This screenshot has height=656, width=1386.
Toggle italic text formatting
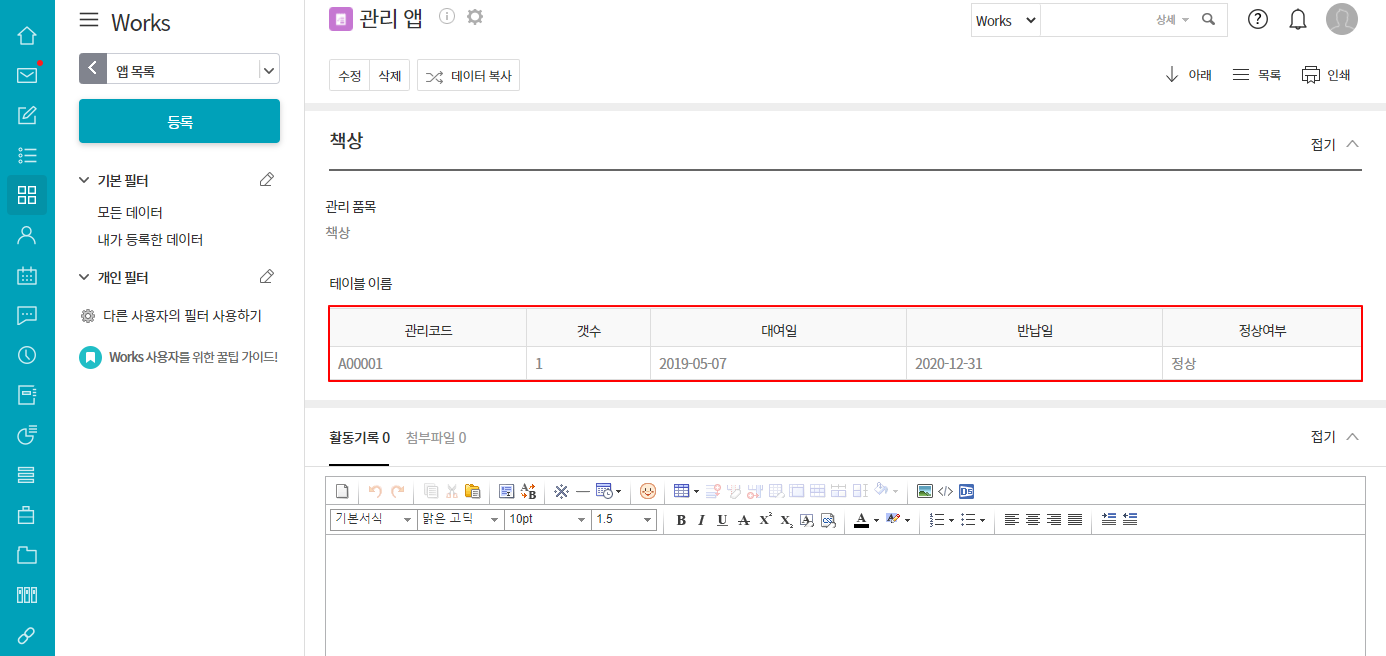pos(701,520)
